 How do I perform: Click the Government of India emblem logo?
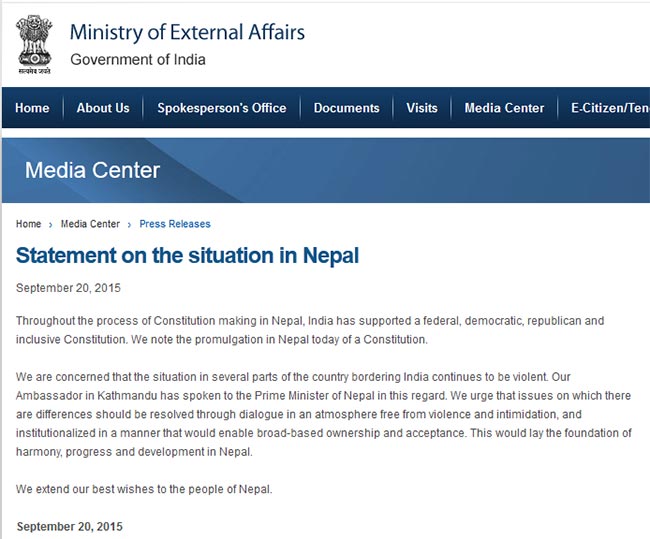[x=34, y=45]
